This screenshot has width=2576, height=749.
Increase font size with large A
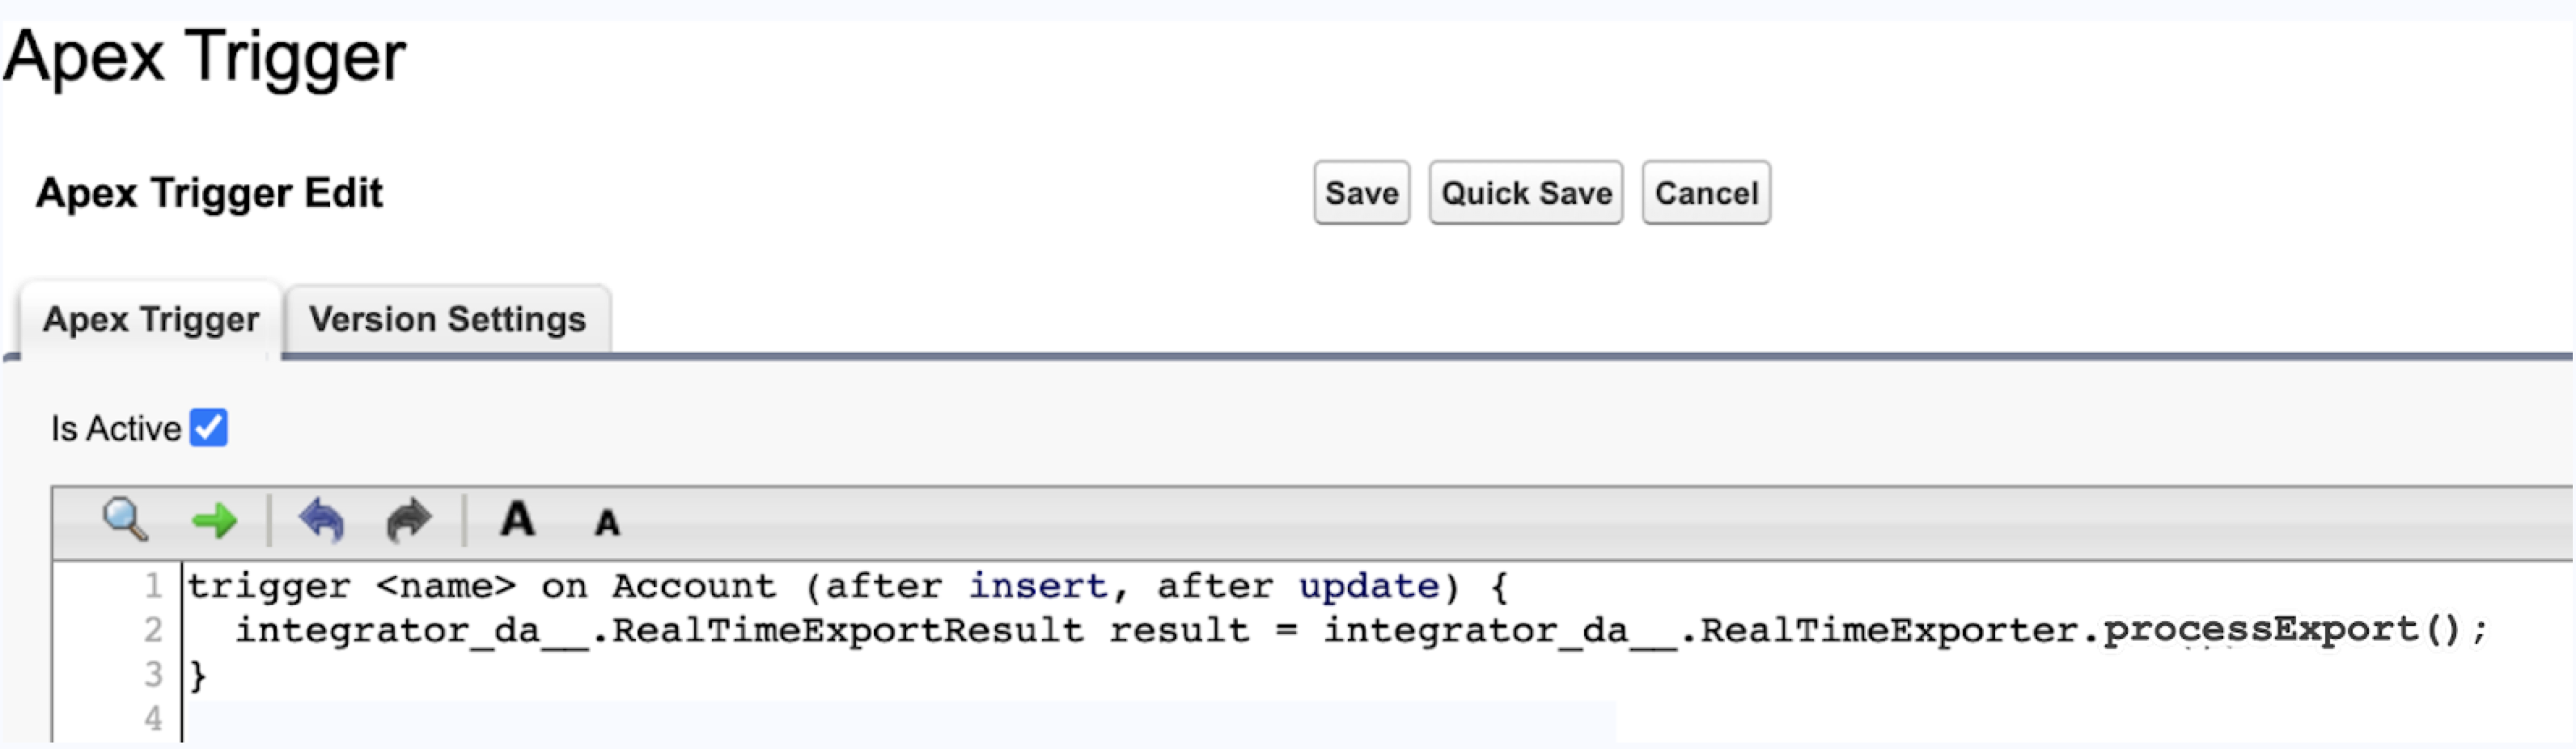tap(517, 520)
